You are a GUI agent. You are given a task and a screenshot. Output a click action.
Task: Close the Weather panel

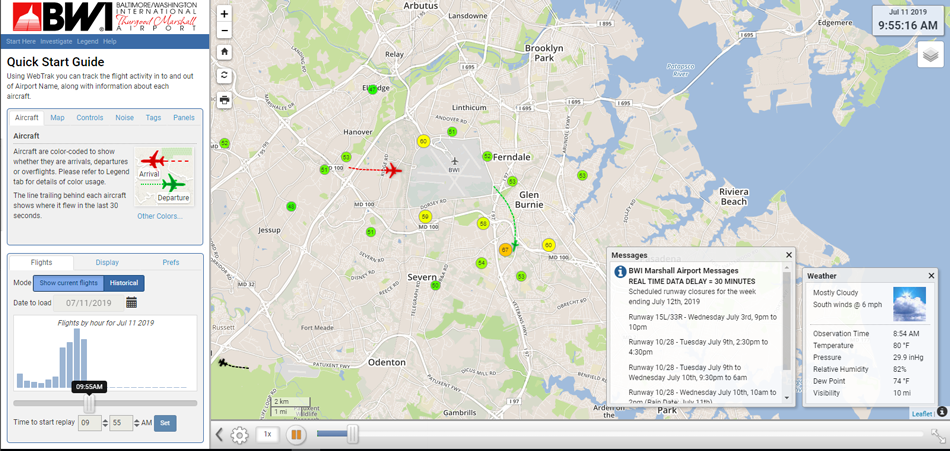coord(931,275)
